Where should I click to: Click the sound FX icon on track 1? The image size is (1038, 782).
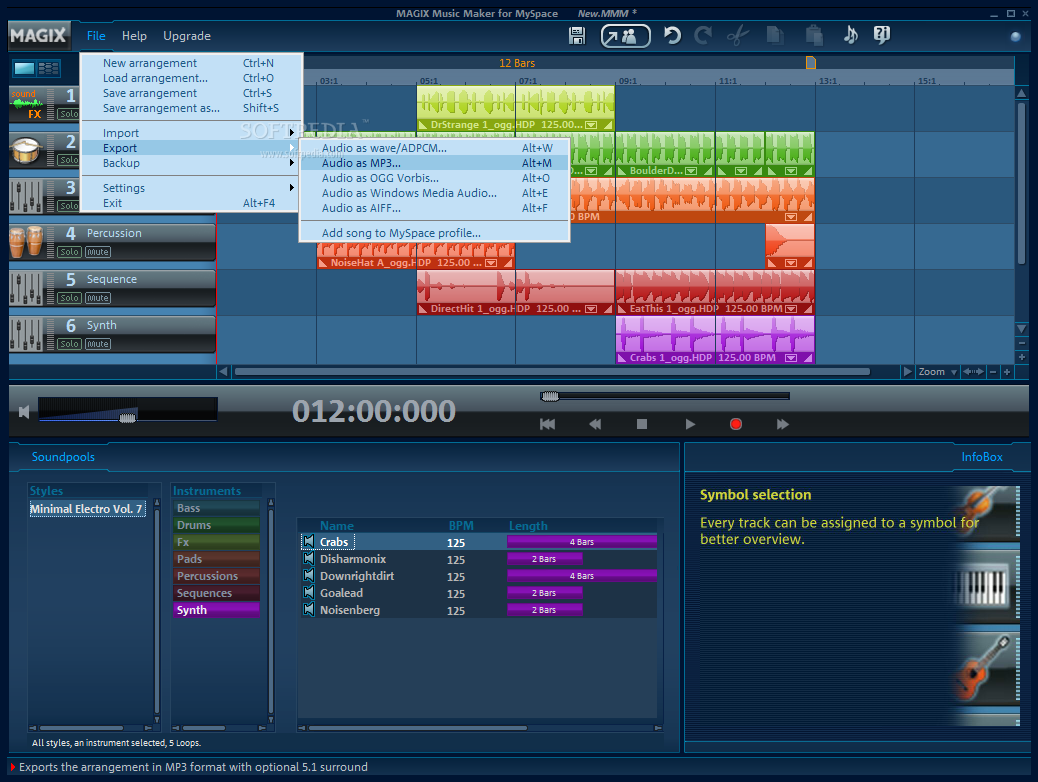27,104
